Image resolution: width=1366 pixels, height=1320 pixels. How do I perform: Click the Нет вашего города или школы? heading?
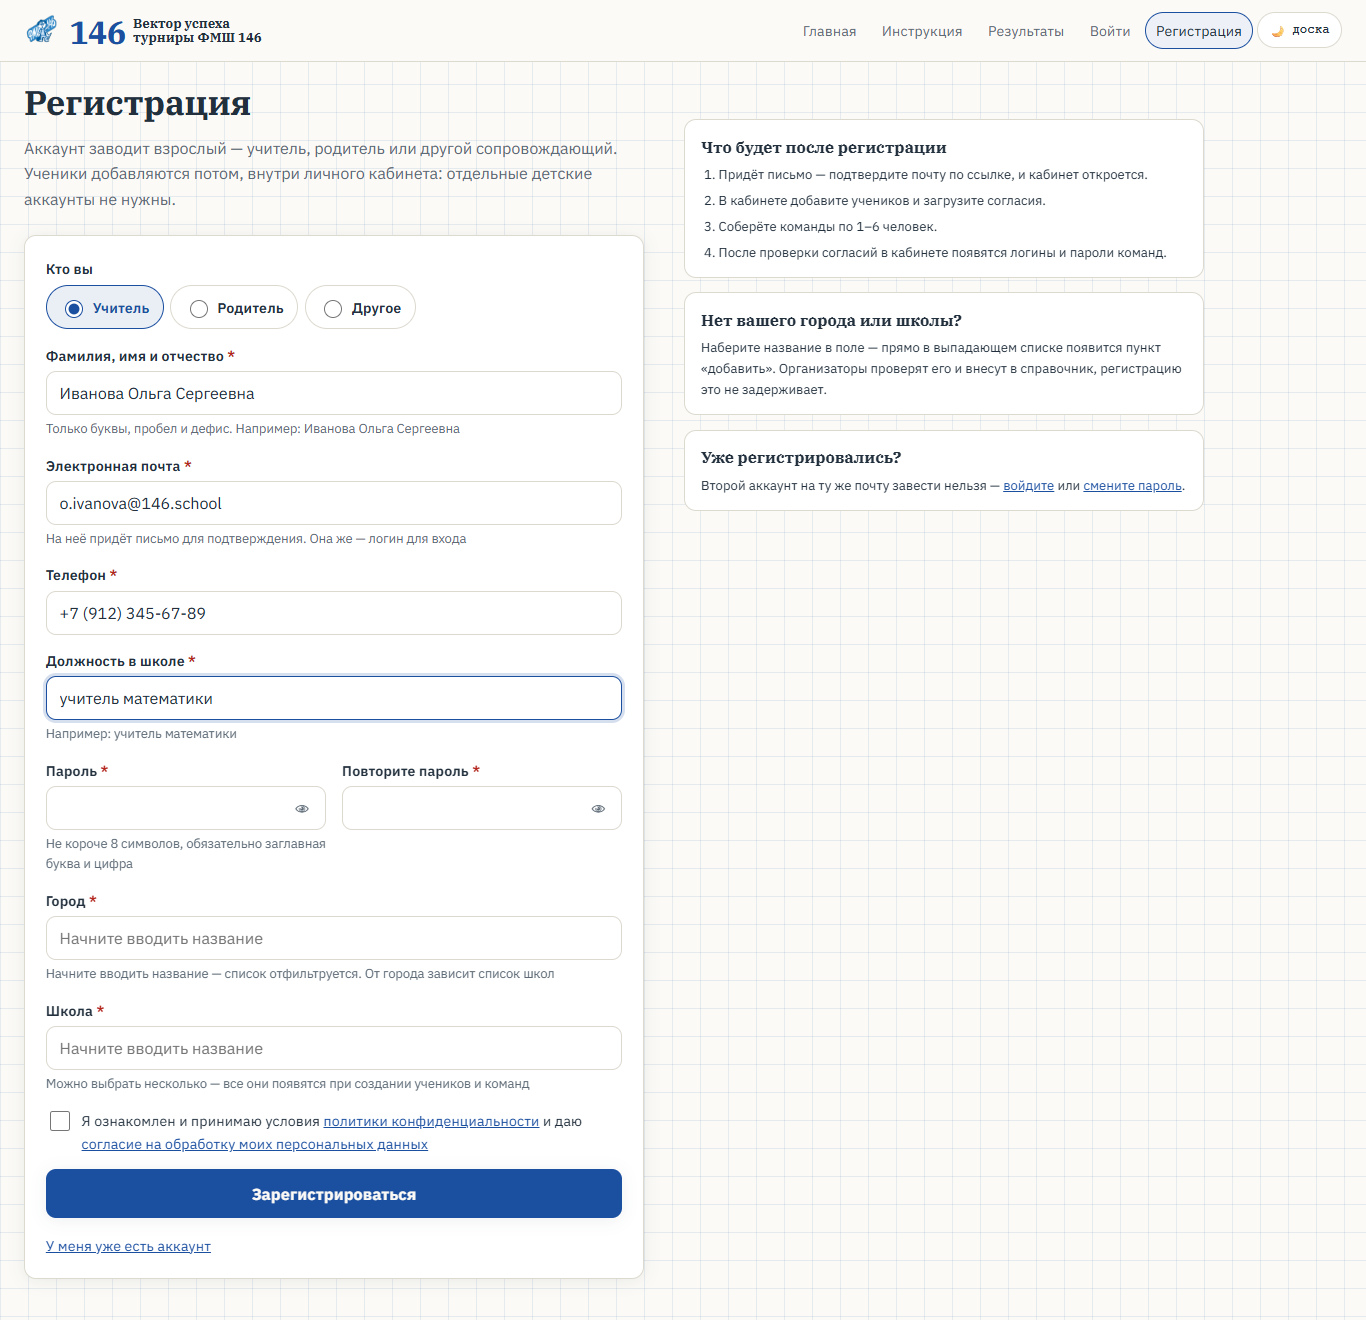tap(831, 320)
